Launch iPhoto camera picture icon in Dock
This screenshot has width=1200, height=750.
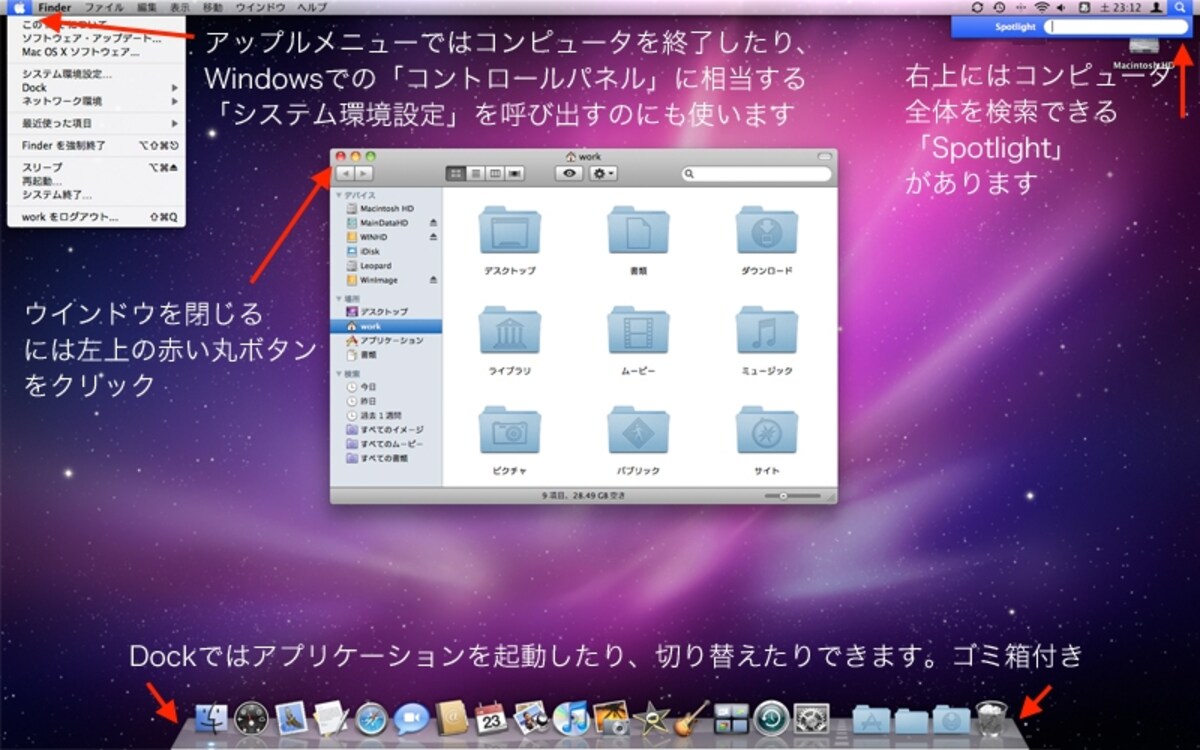tap(610, 718)
